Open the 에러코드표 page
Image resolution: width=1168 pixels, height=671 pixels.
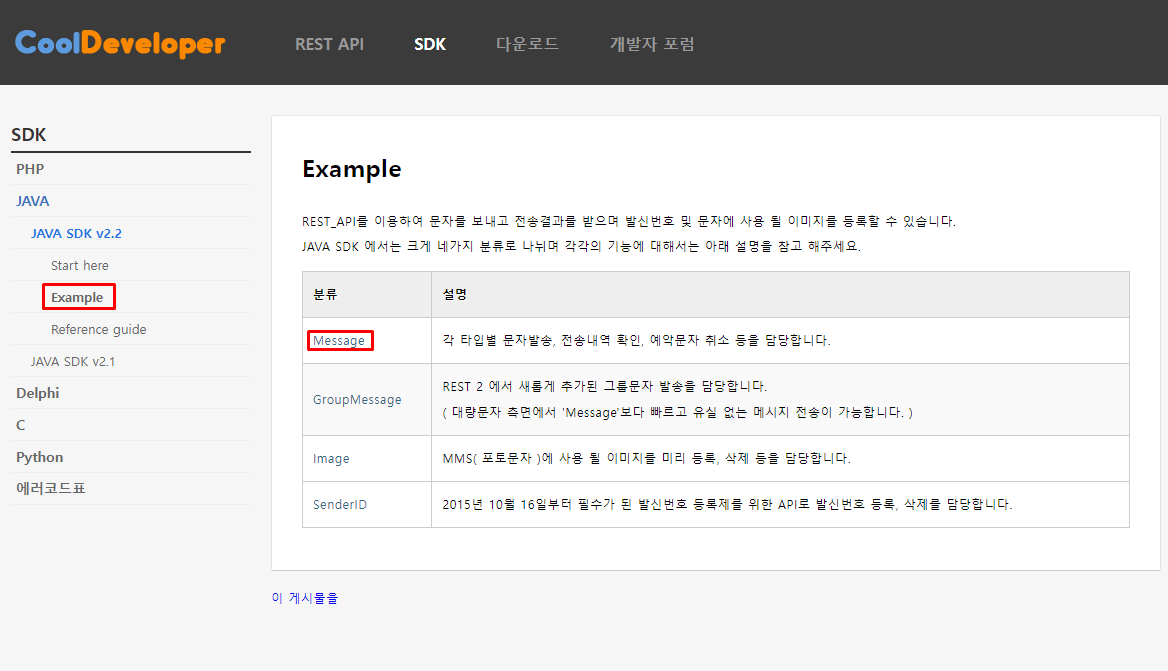(51, 489)
